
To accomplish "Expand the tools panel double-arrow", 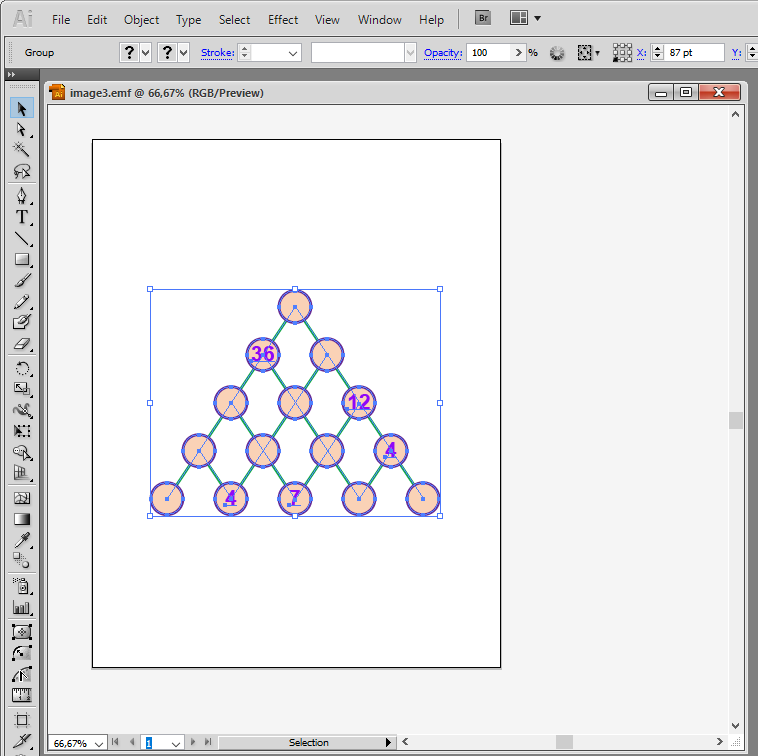I will [12, 74].
